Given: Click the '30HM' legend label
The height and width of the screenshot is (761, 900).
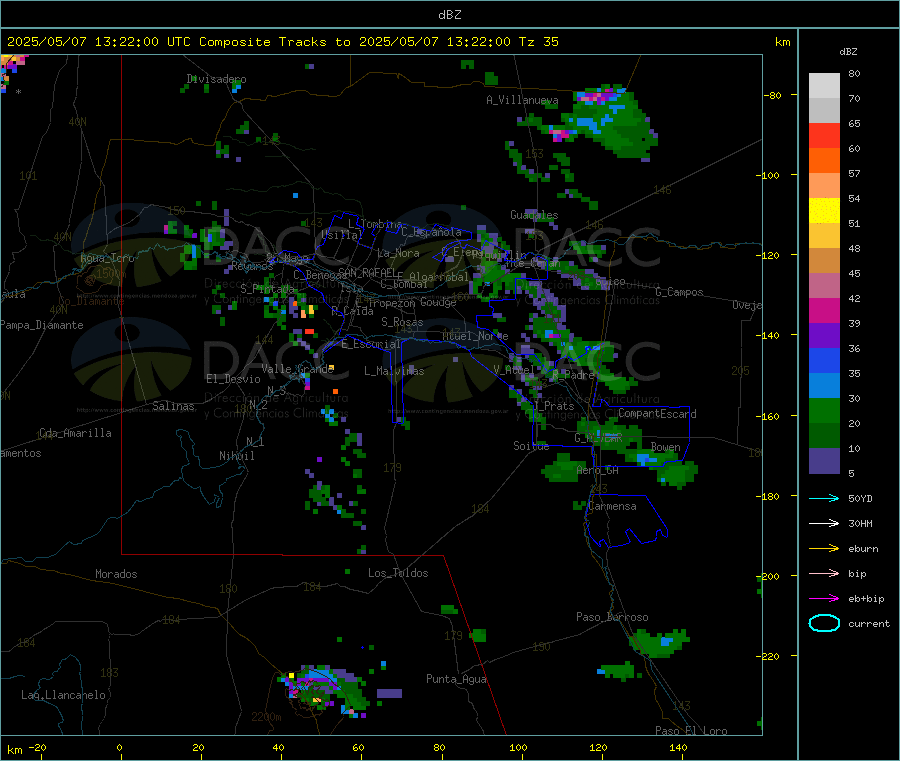Looking at the screenshot, I should 860,523.
